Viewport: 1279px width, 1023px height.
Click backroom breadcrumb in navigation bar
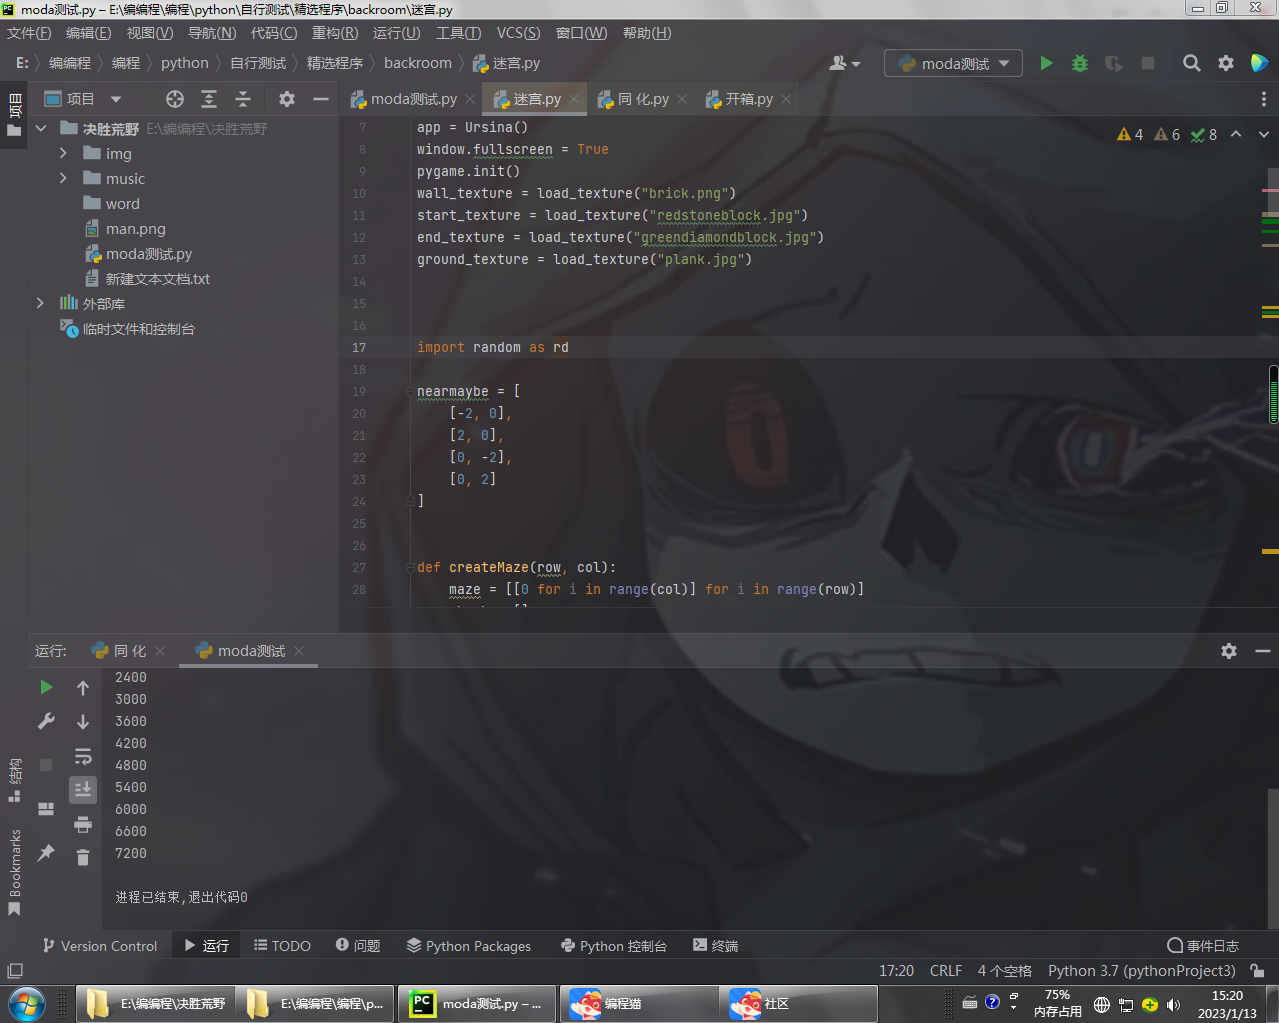[418, 63]
